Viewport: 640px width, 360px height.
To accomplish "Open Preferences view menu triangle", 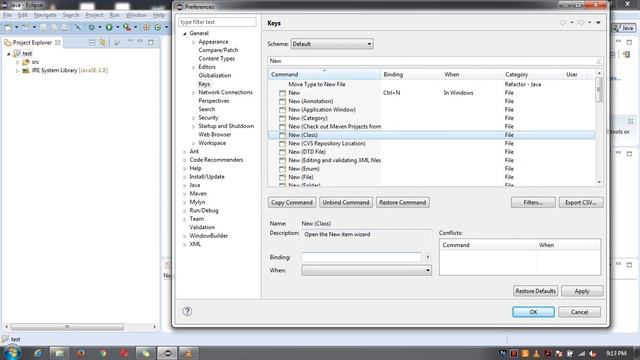I will tap(598, 23).
